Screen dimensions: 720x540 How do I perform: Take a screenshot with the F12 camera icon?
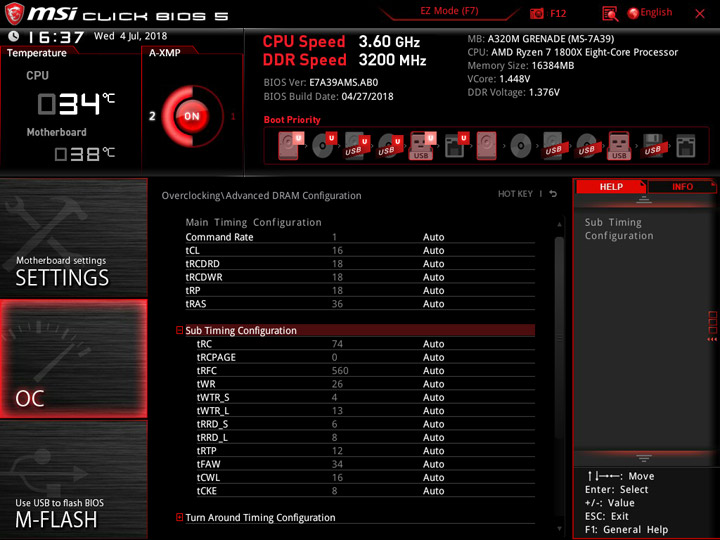click(x=536, y=14)
